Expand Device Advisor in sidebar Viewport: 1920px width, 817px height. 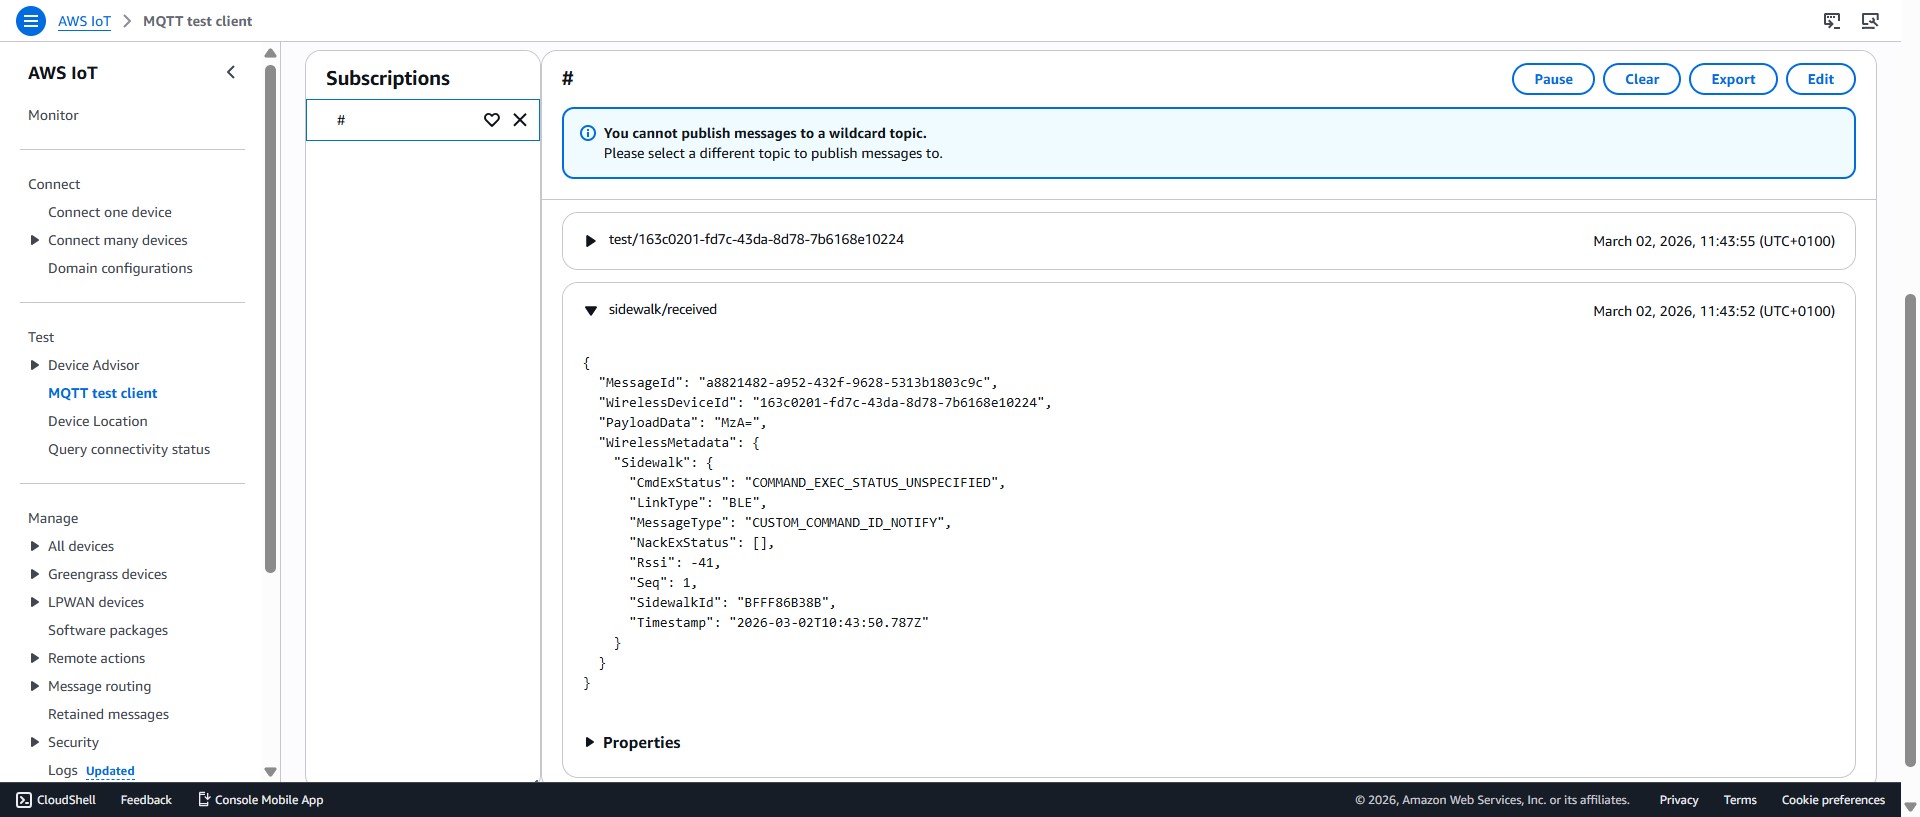[x=35, y=365]
